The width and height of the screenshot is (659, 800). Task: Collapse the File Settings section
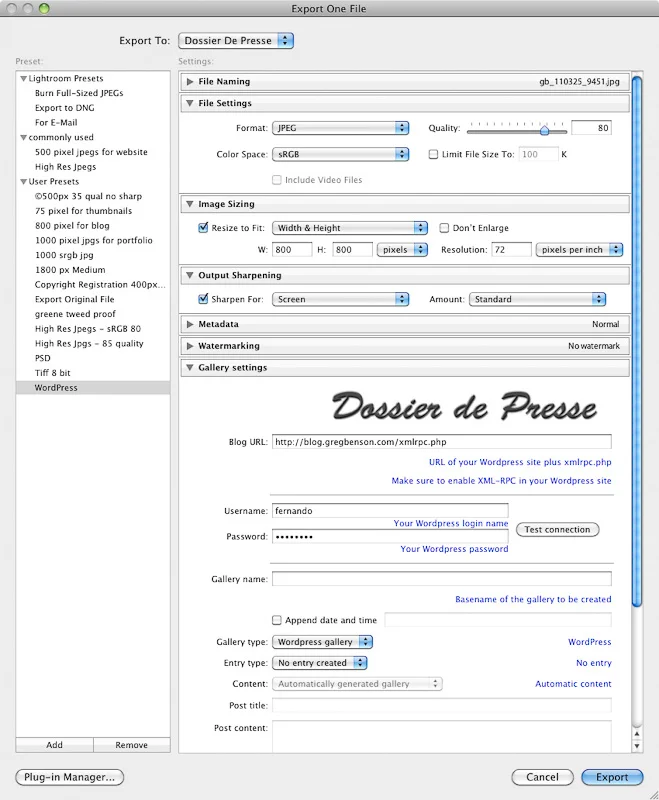(x=190, y=103)
